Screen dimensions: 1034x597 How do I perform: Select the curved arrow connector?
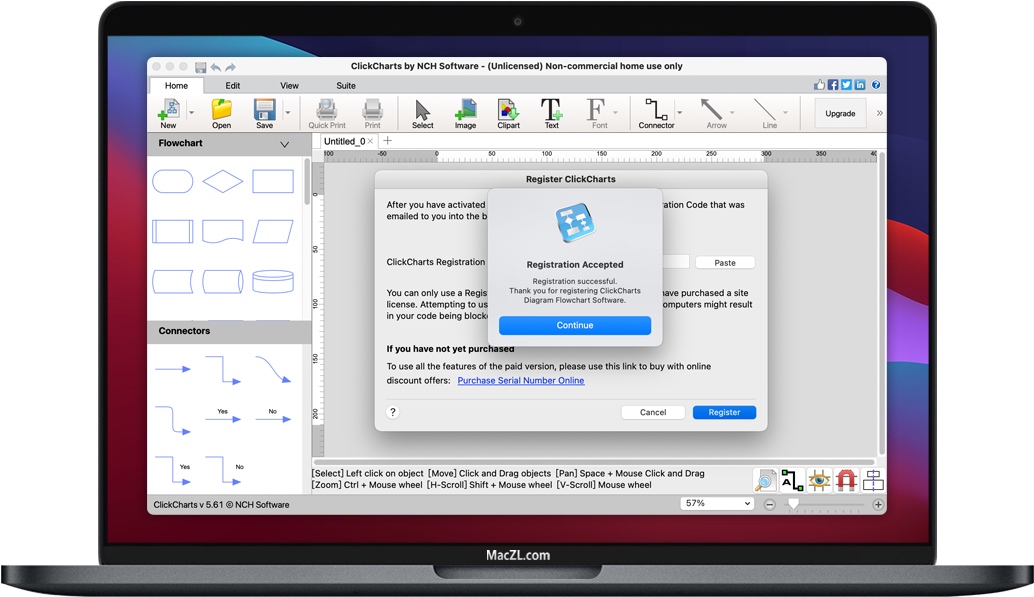[x=273, y=369]
